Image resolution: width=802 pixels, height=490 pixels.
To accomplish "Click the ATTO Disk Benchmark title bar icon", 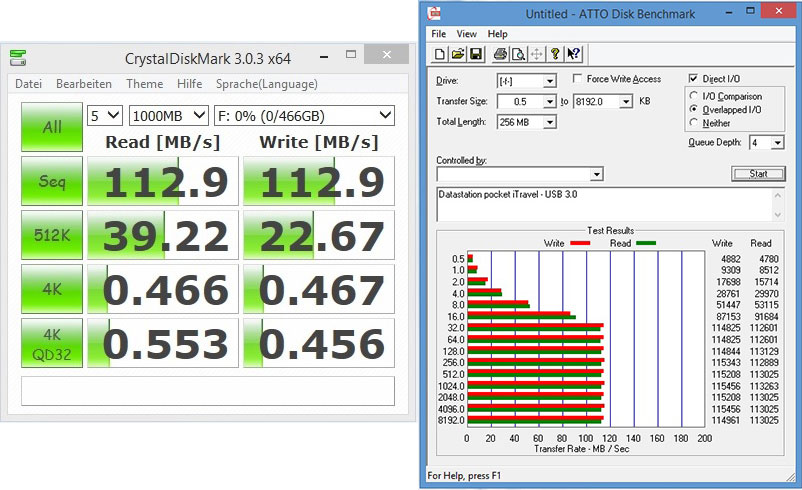I will pos(435,13).
